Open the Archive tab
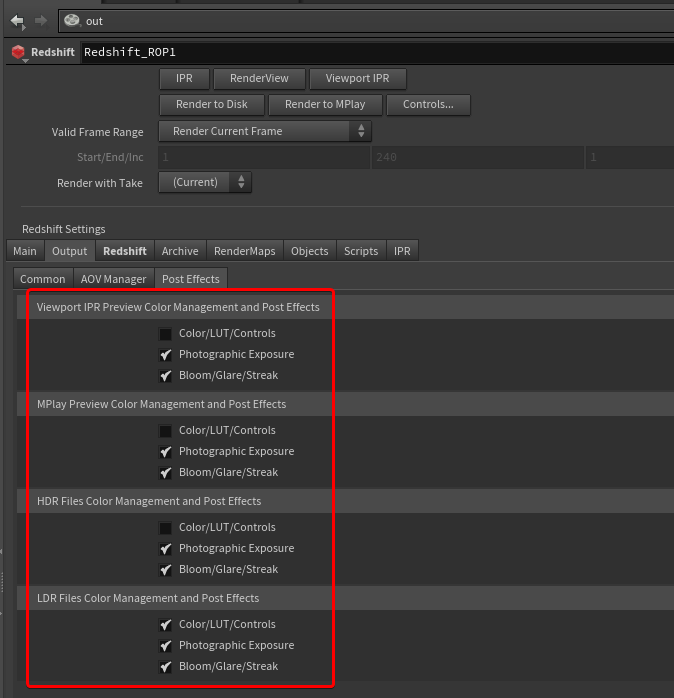 coord(180,251)
